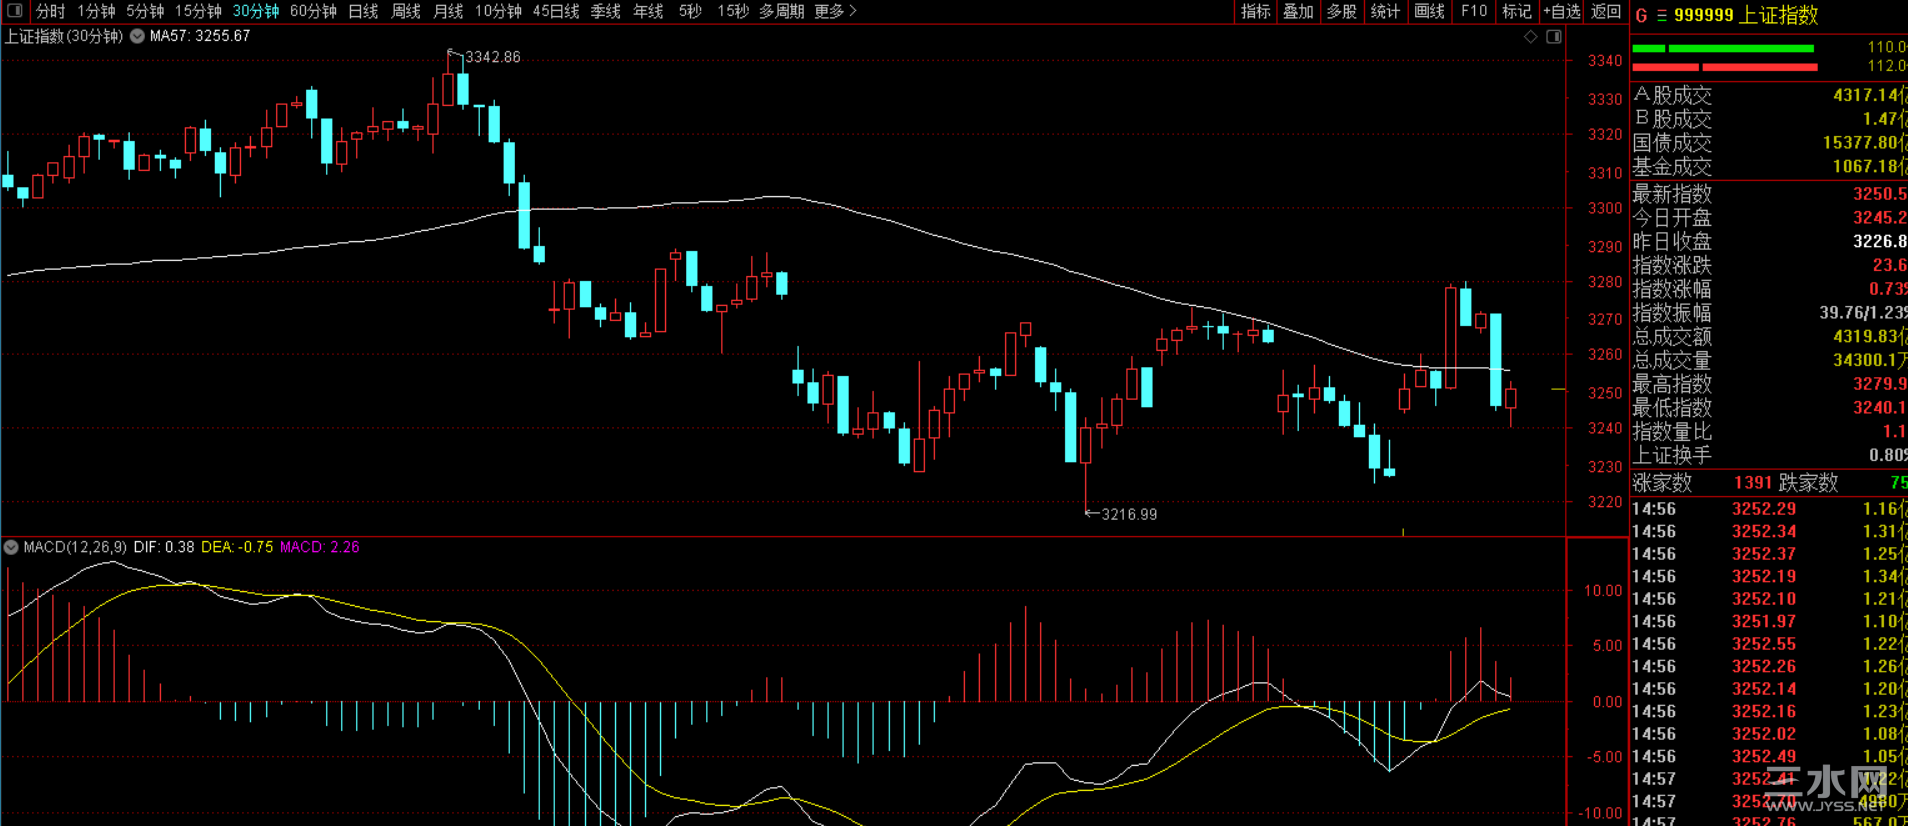Click the 最高指数 row label

click(1672, 384)
